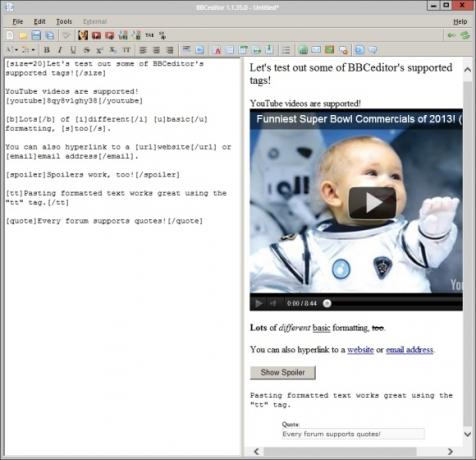Screen dimensions: 476x460
Task: Open the File menu
Action: [x=18, y=22]
